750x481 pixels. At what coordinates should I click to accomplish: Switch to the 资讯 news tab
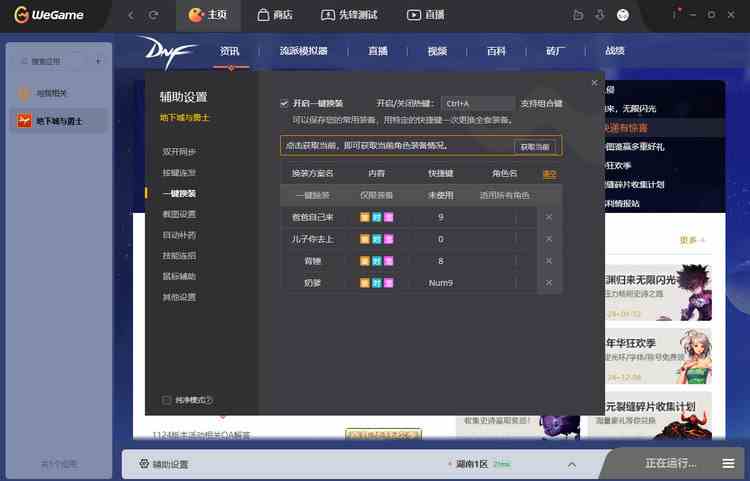[229, 51]
